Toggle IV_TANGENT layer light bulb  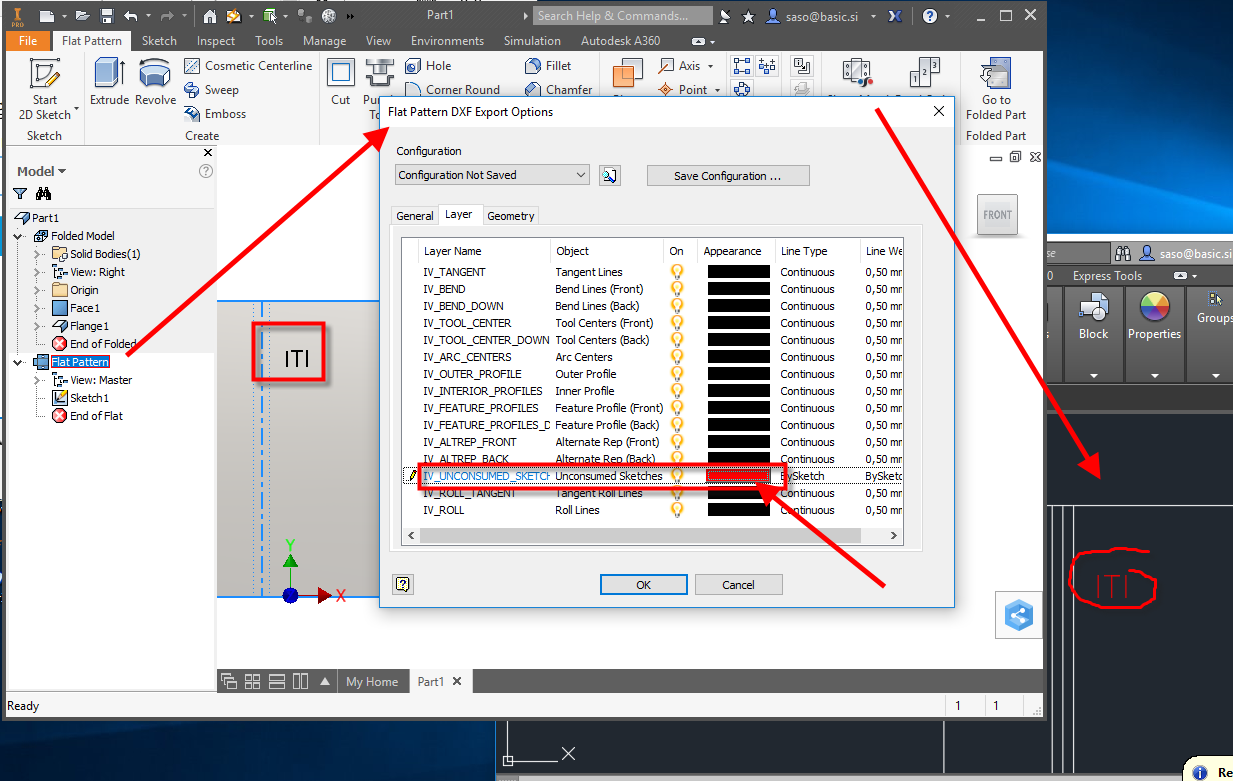coord(677,272)
